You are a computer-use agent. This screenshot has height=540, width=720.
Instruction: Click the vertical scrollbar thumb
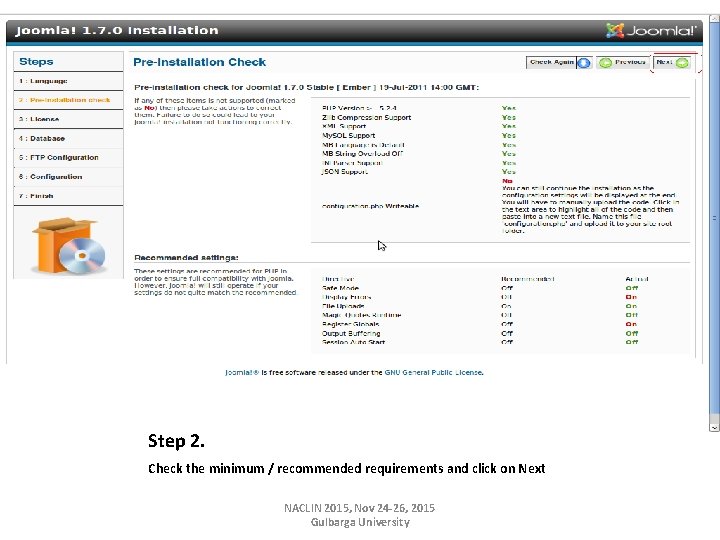click(714, 218)
